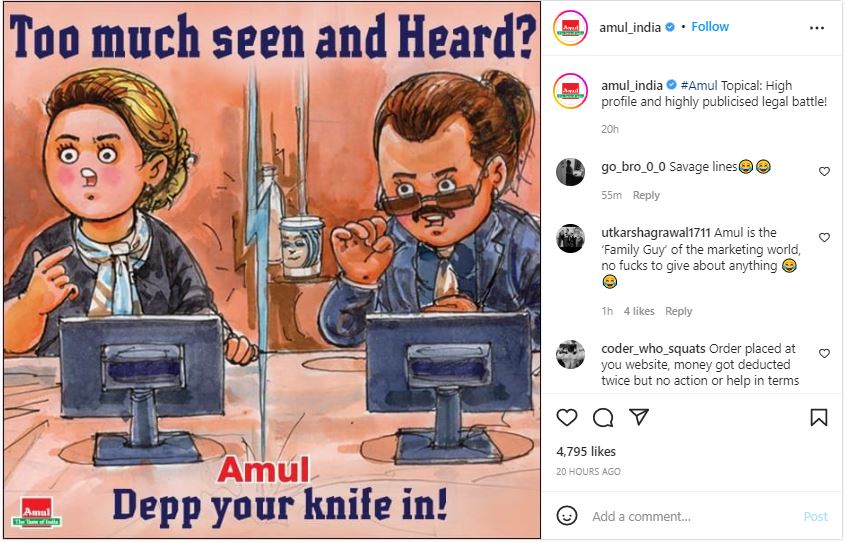The height and width of the screenshot is (542, 845).
Task: Like coder_who_squats comment heart
Action: point(824,353)
